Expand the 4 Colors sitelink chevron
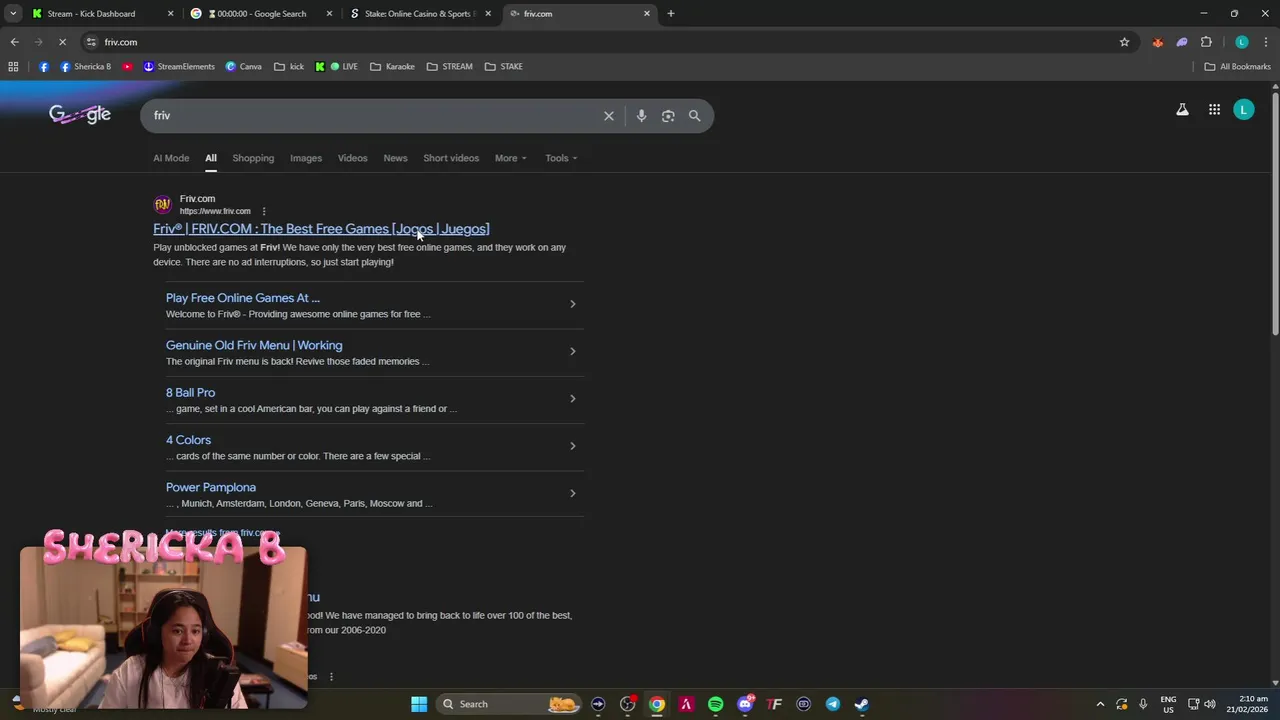The image size is (1280, 720). tap(572, 446)
